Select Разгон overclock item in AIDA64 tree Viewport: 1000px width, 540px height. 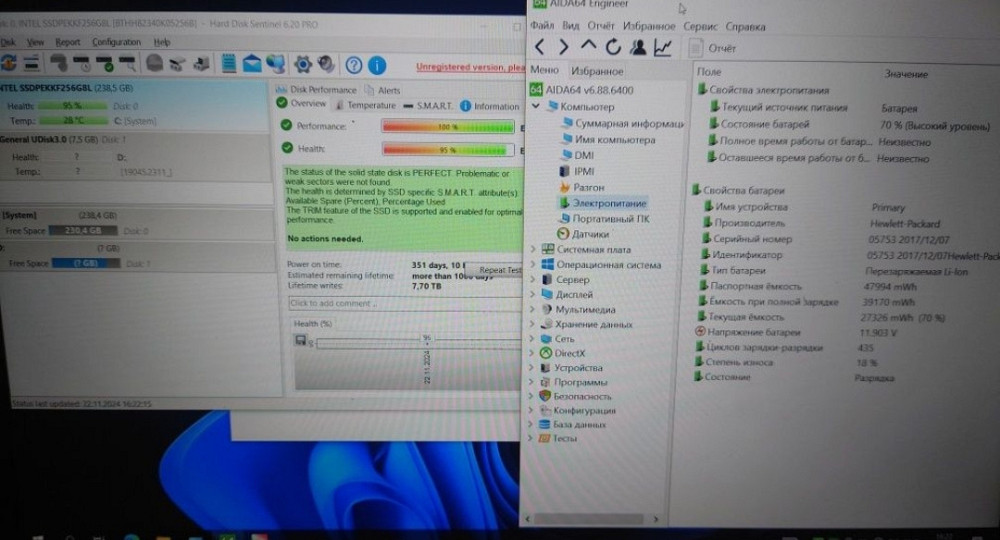pos(582,187)
